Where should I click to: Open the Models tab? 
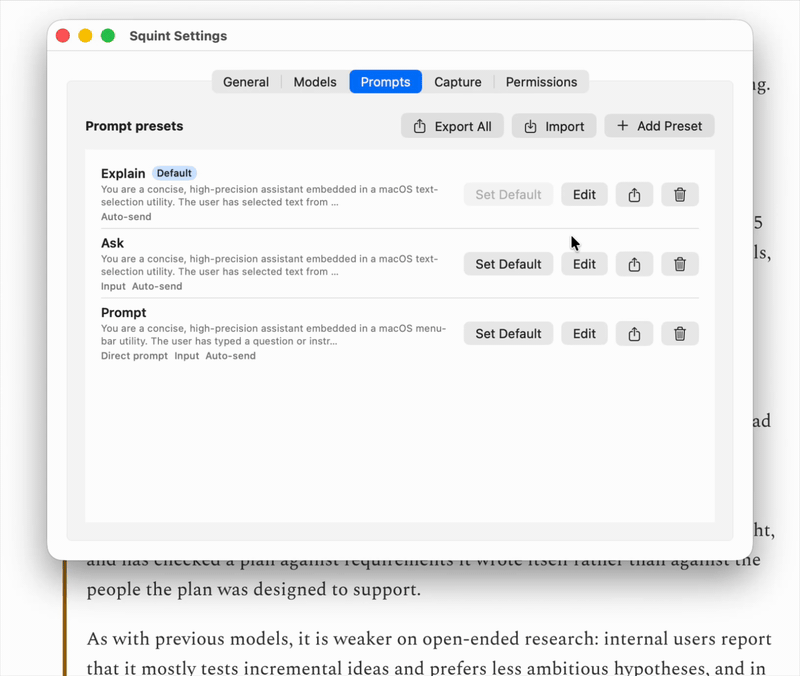pos(315,82)
